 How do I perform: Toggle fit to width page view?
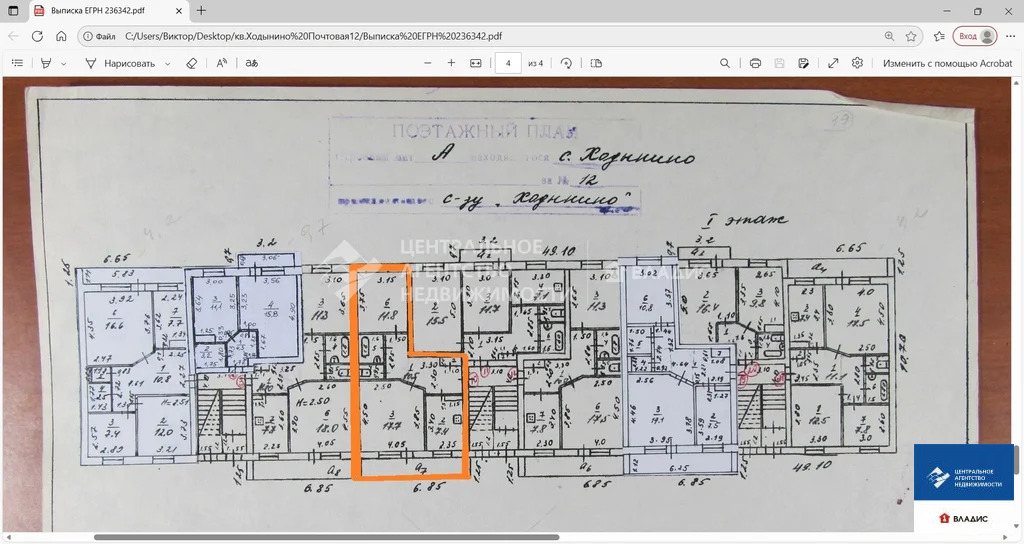(476, 63)
